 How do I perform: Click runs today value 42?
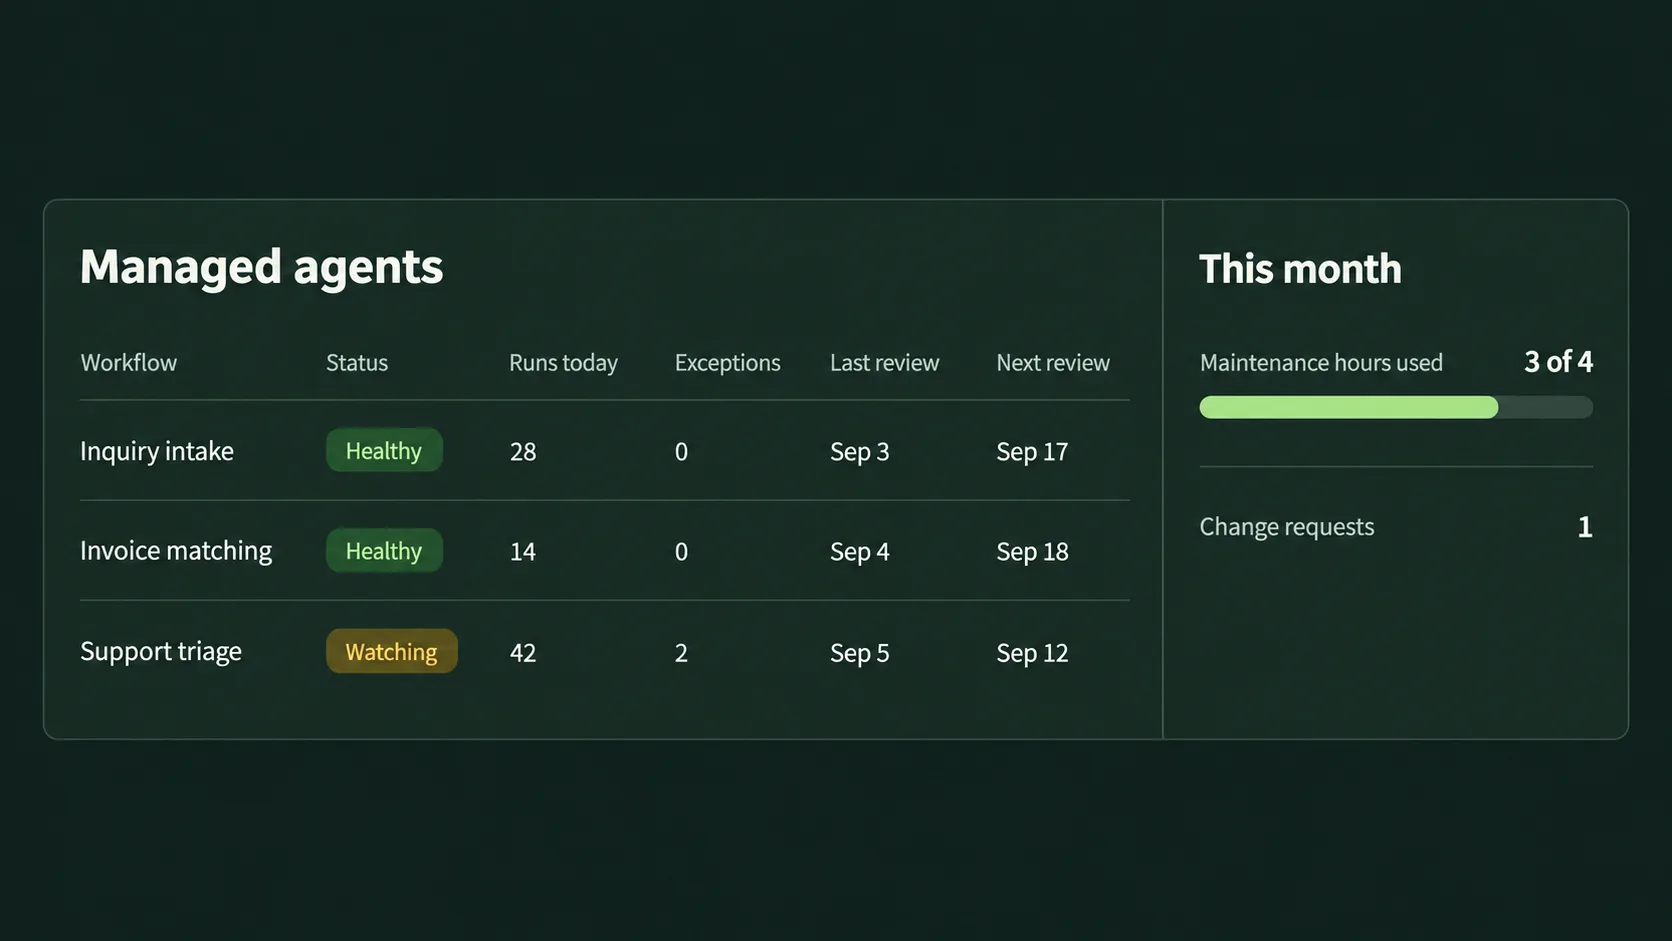523,653
